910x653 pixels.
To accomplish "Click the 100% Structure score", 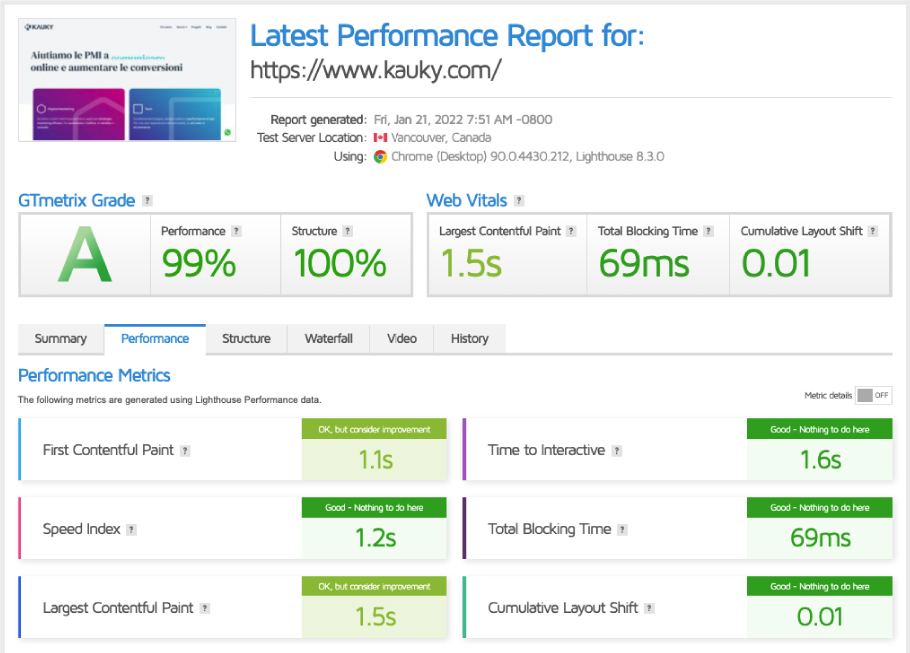I will tap(340, 264).
